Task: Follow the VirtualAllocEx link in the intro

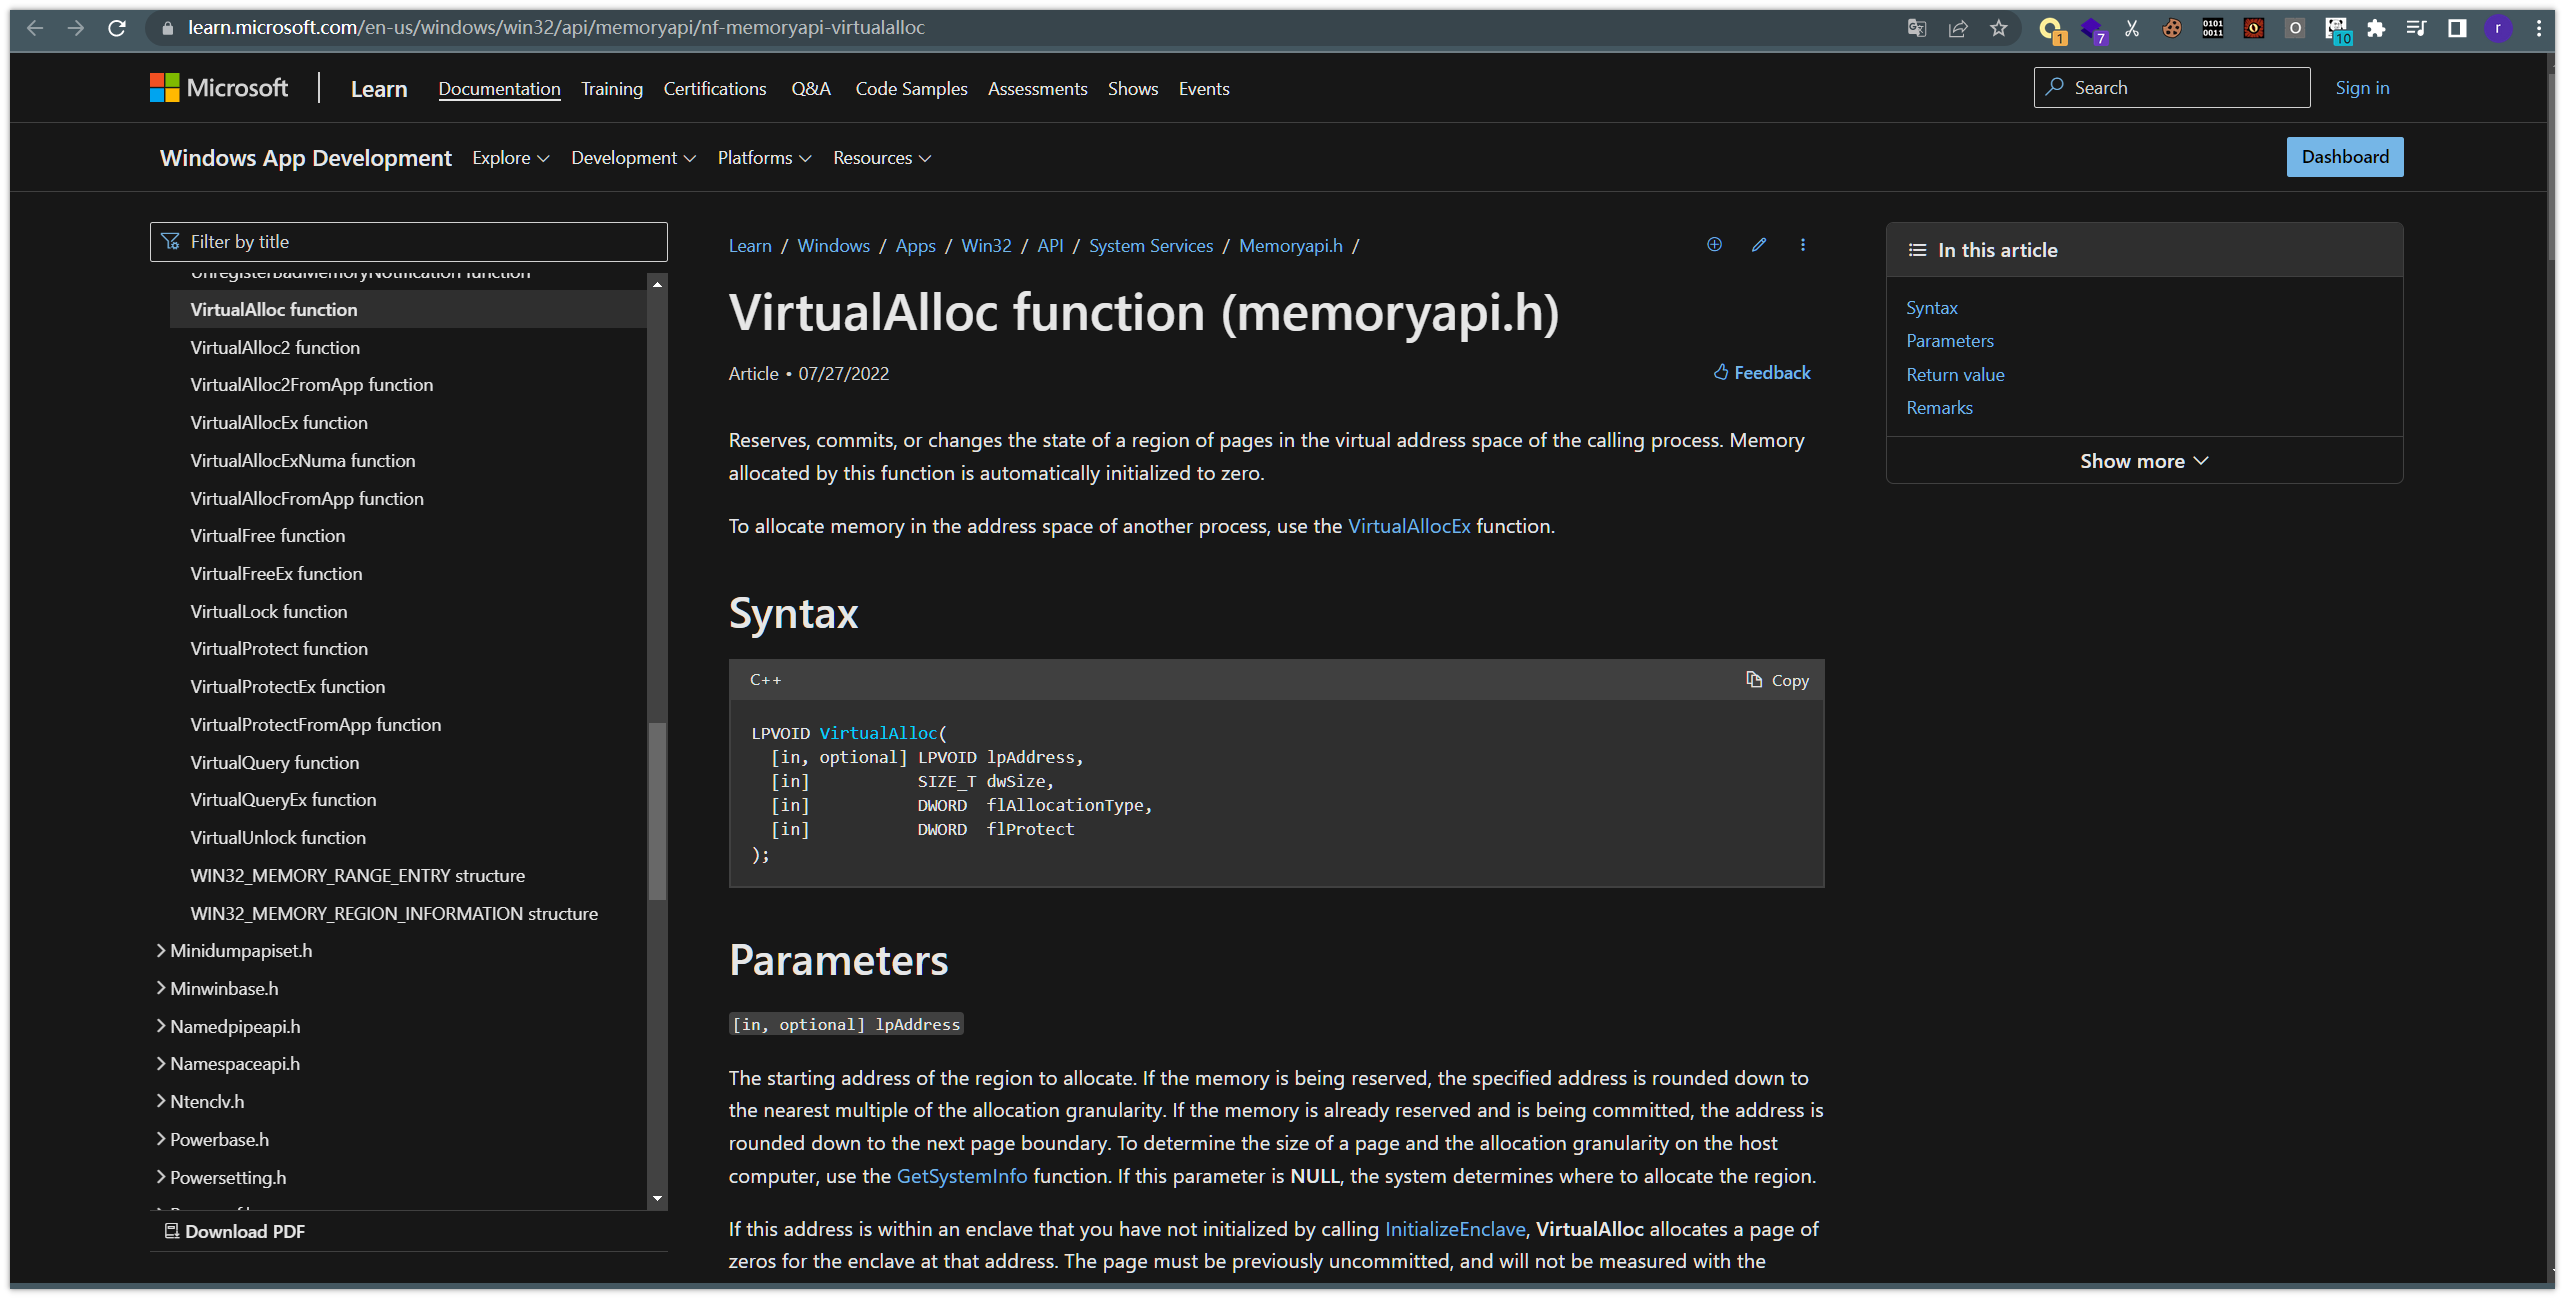Action: 1409,527
